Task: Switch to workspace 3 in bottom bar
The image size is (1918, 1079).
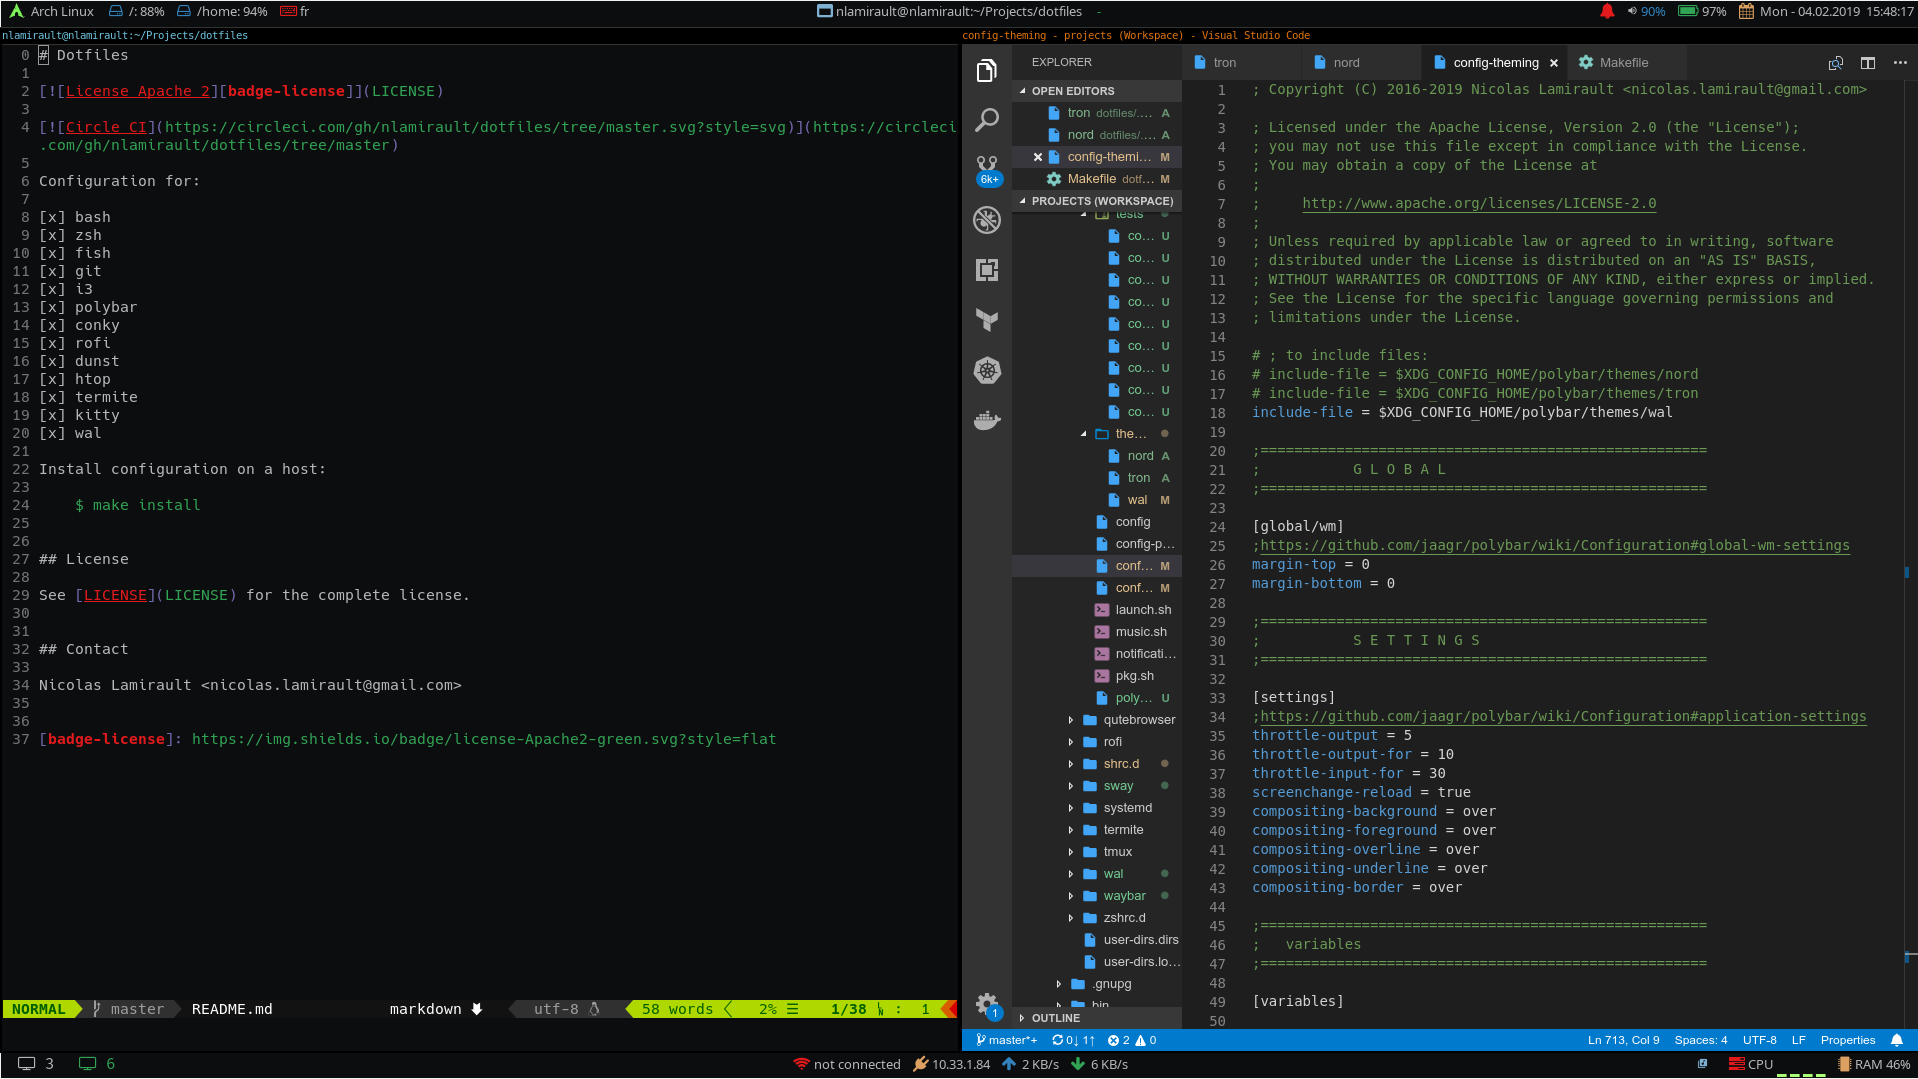Action: click(x=36, y=1065)
